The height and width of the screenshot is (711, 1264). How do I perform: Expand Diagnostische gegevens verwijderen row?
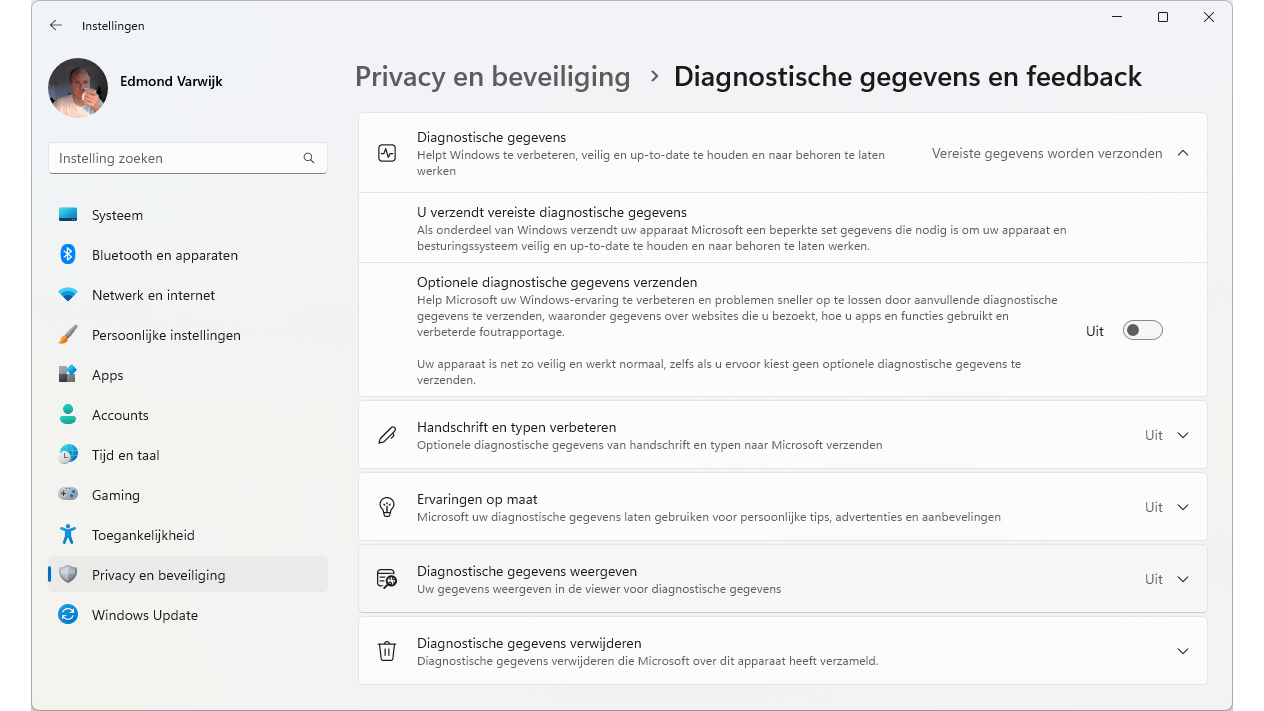click(x=1183, y=651)
